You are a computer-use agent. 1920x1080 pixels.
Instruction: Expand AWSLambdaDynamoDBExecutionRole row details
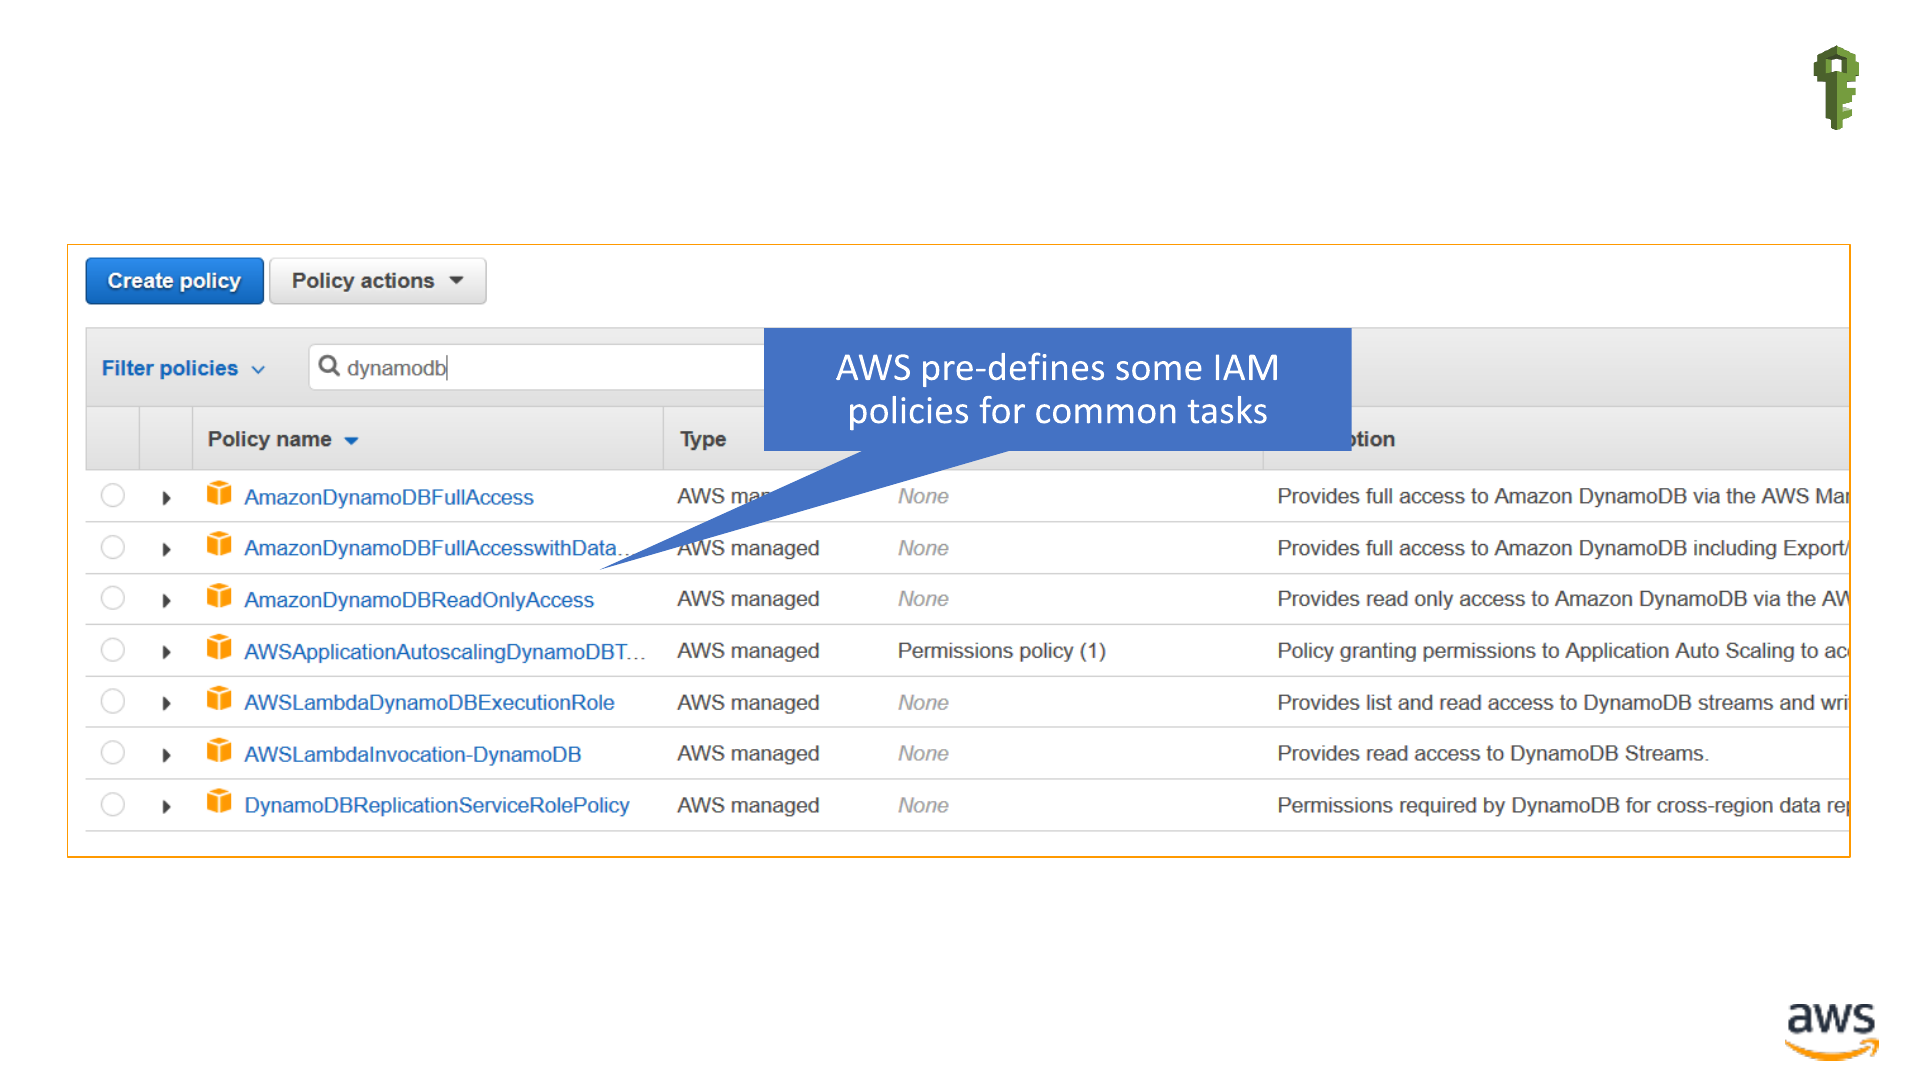[166, 703]
